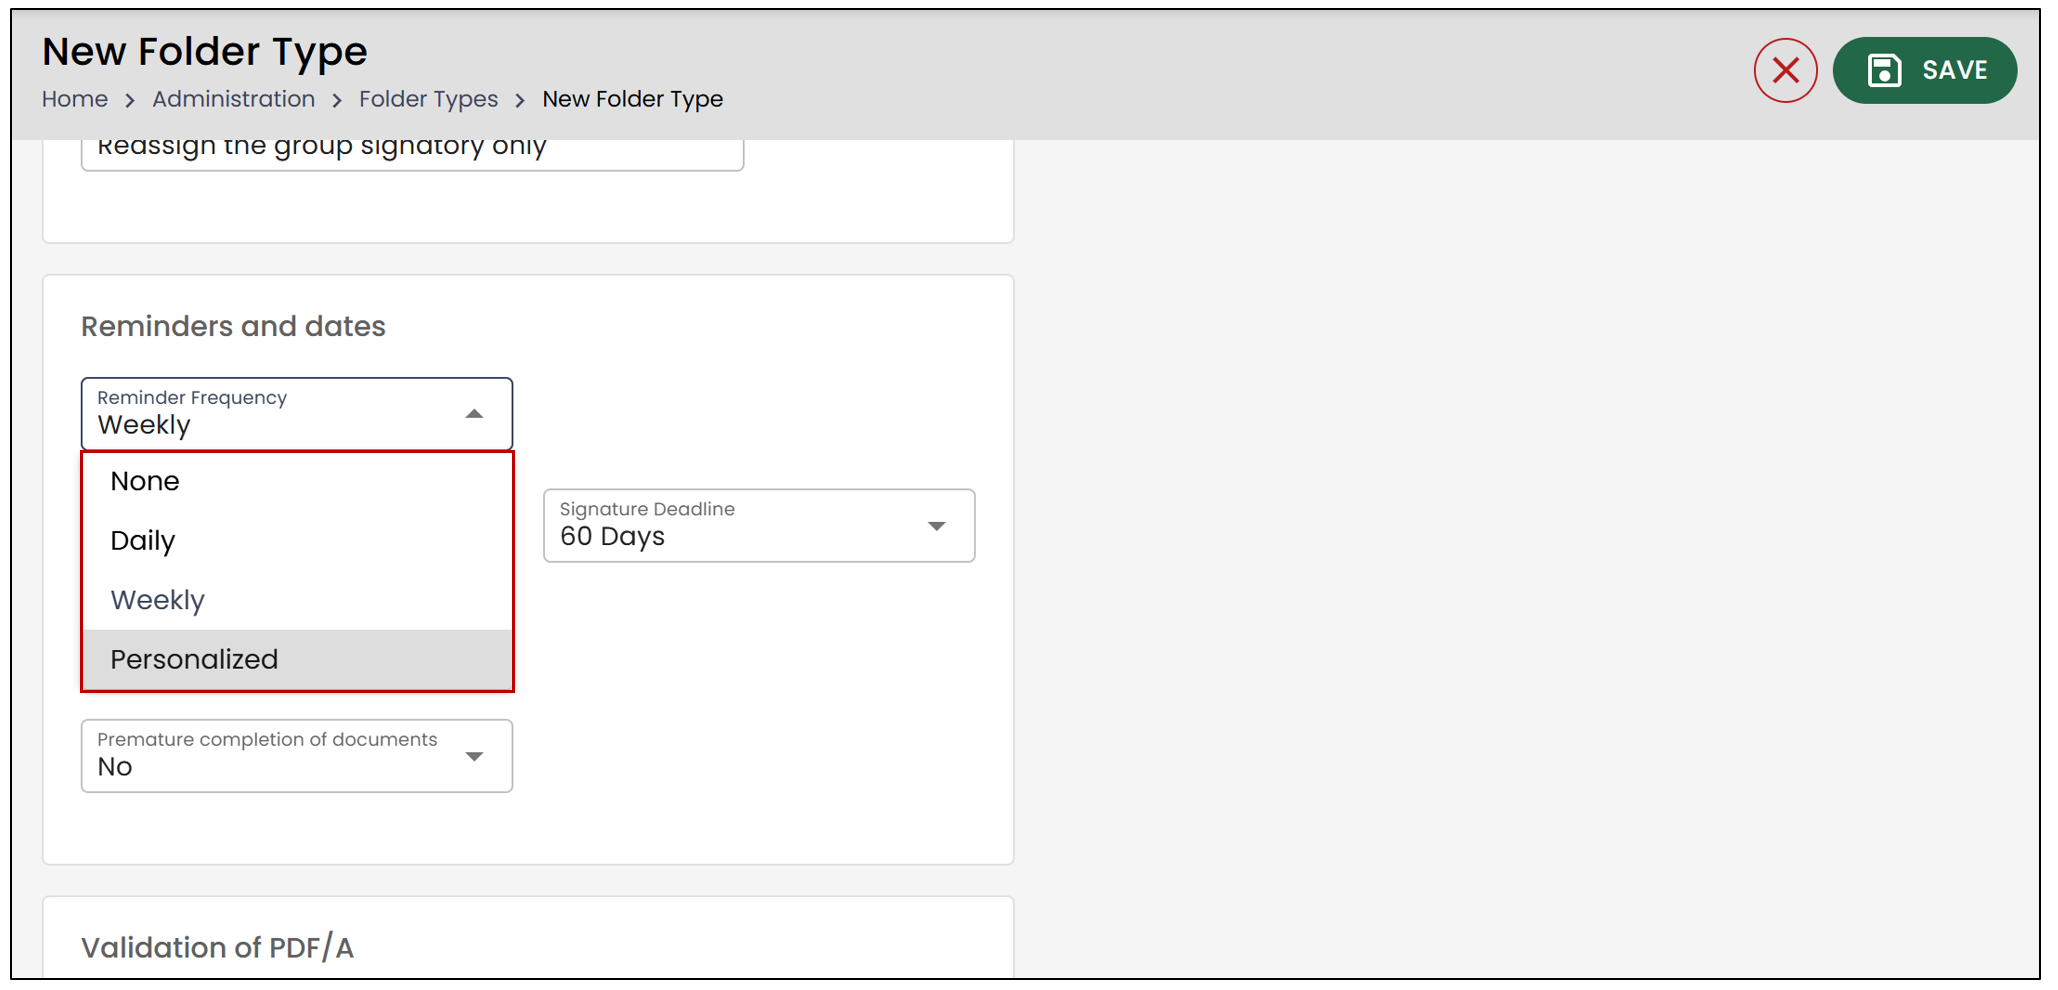Click the 60 Days deadline value
Viewport: 2058px width, 990px height.
pos(612,537)
